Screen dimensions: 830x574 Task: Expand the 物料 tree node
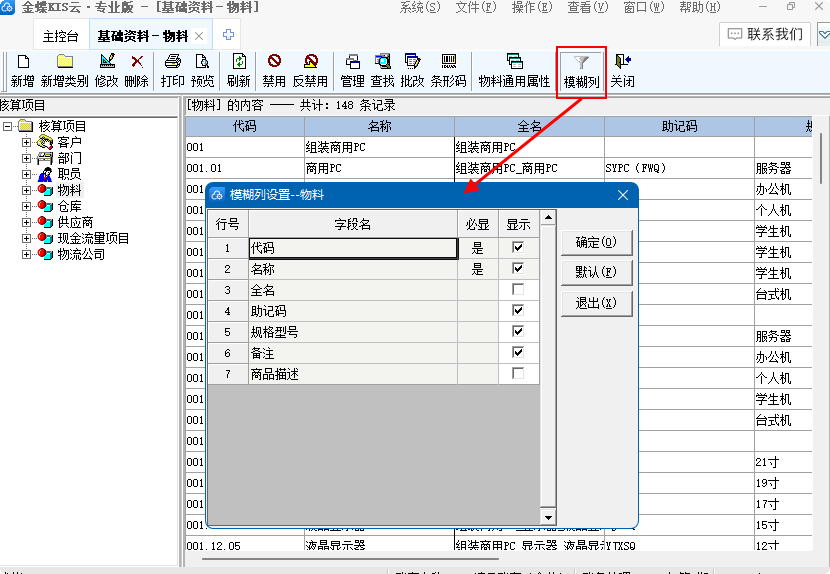(26, 190)
